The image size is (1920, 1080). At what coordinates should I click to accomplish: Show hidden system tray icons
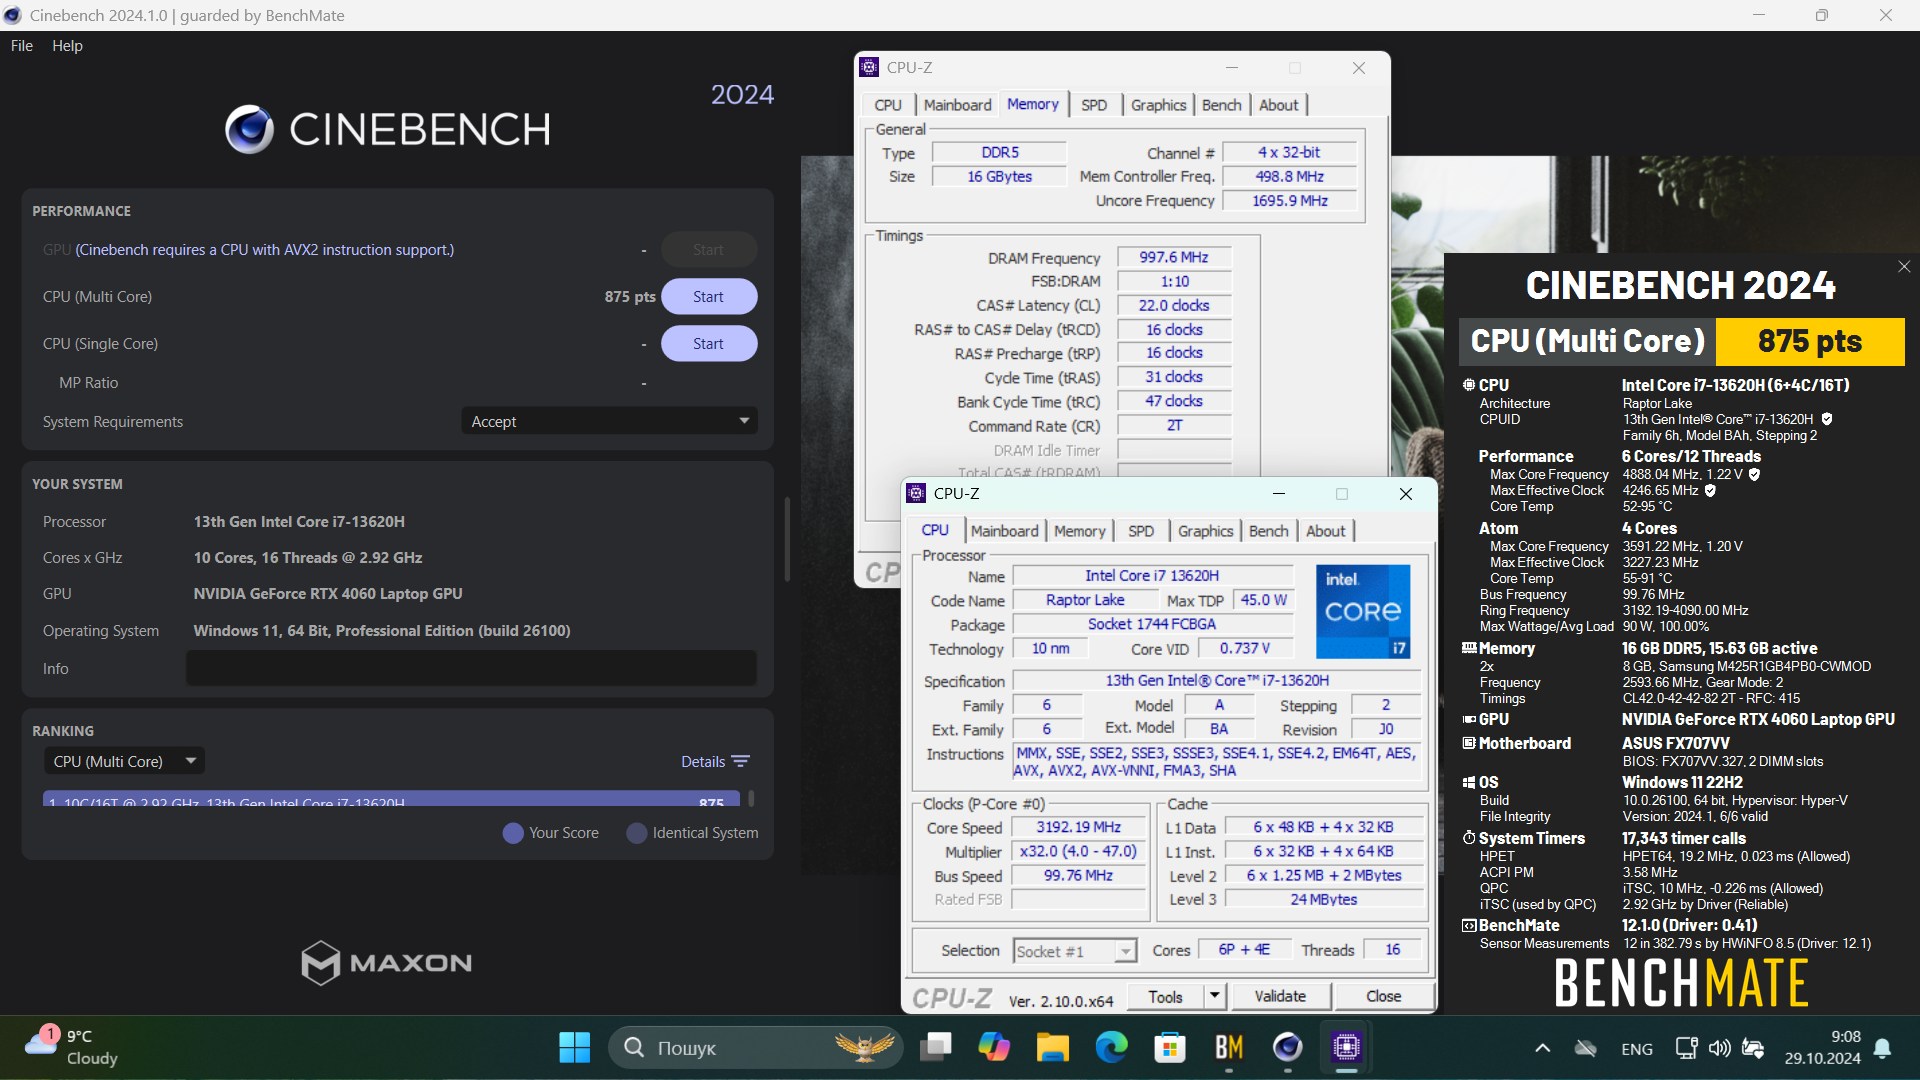tap(1542, 1049)
